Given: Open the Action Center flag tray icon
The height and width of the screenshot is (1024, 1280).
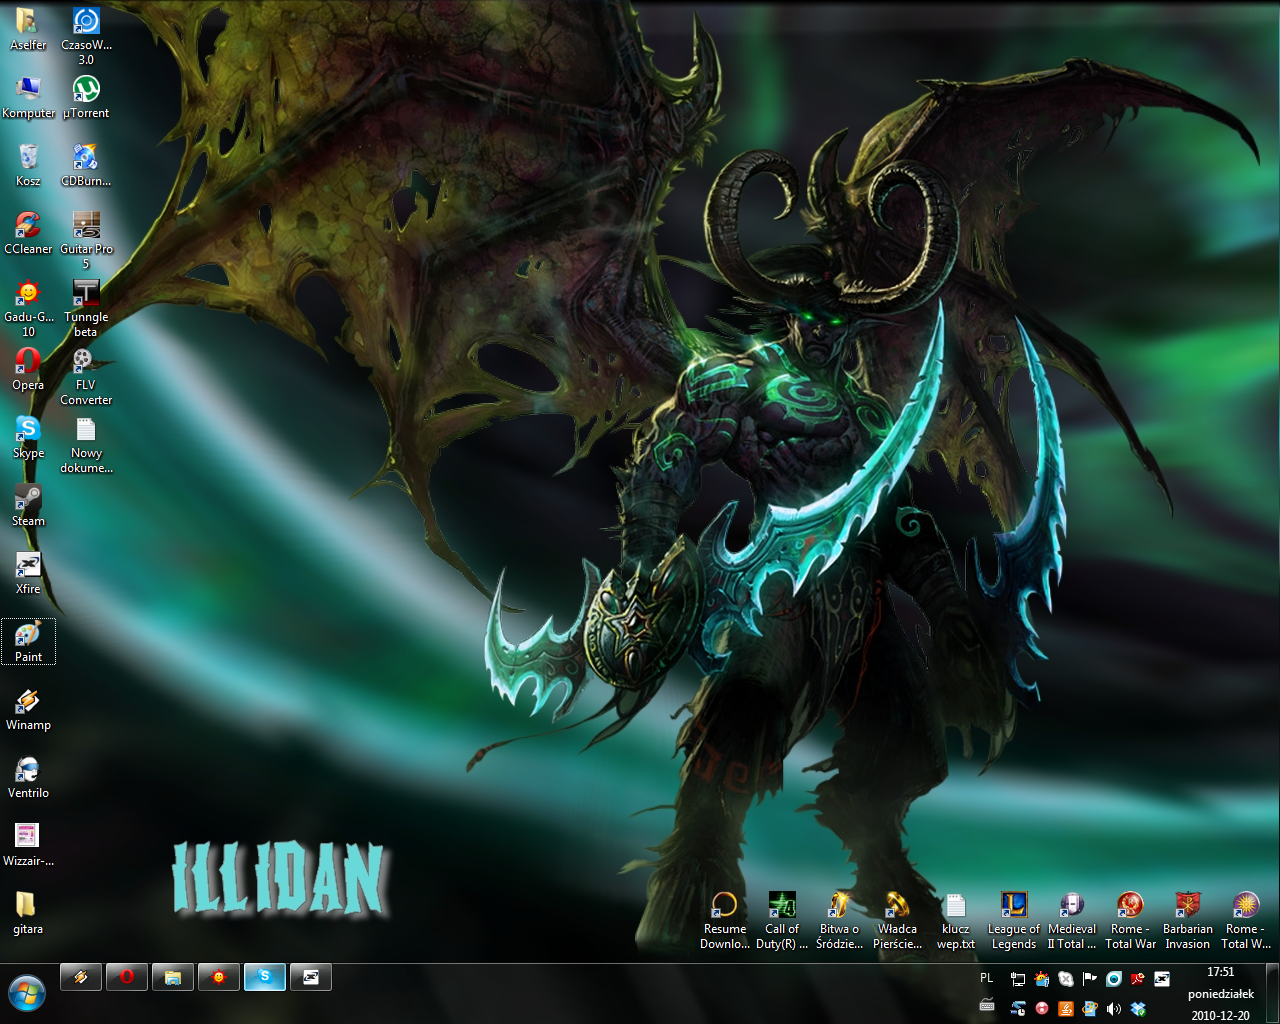Looking at the screenshot, I should (x=1090, y=979).
